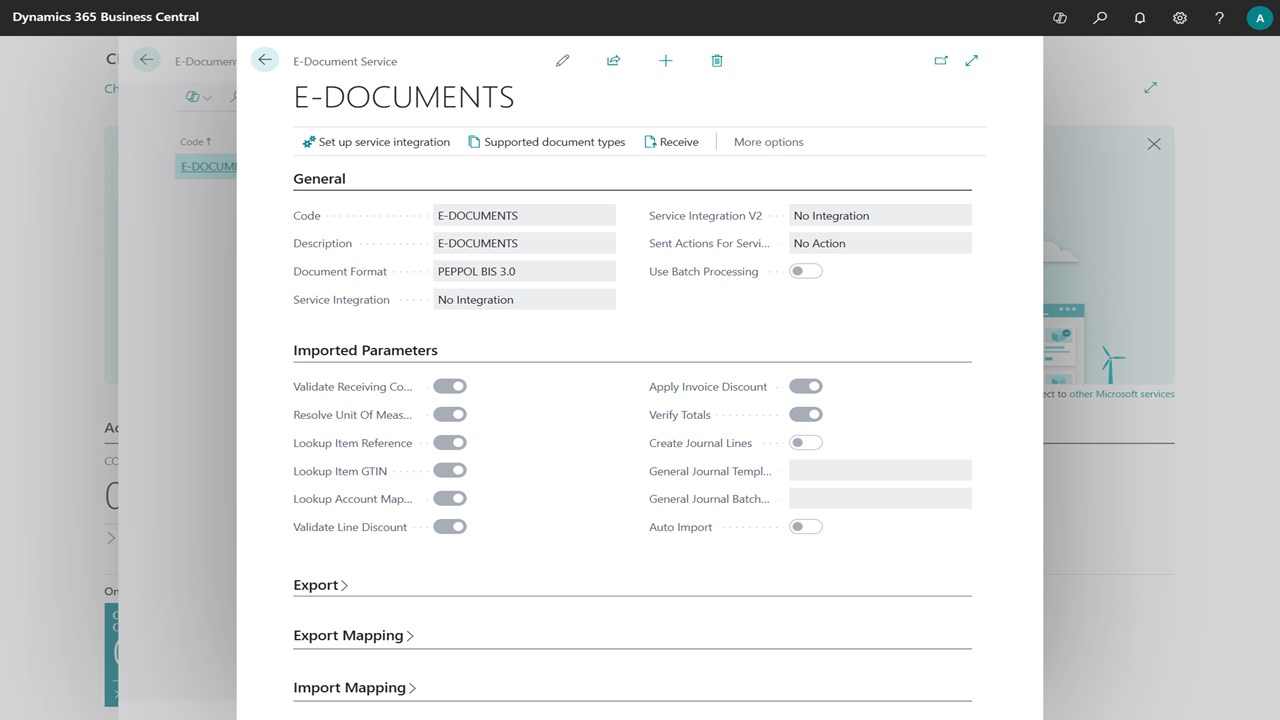Click the share icon on the card
Viewport: 1280px width, 720px height.
coord(614,61)
